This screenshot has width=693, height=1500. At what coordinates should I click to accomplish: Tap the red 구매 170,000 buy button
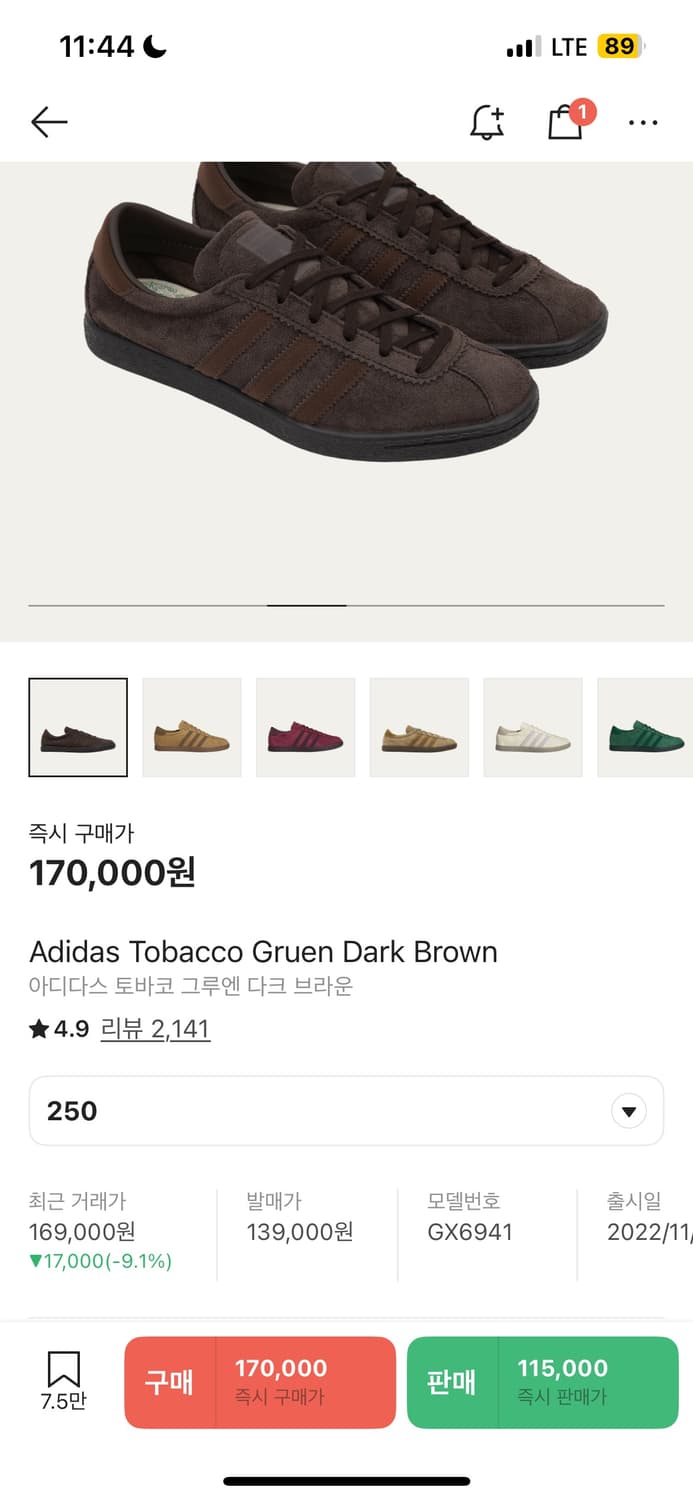(x=260, y=1382)
